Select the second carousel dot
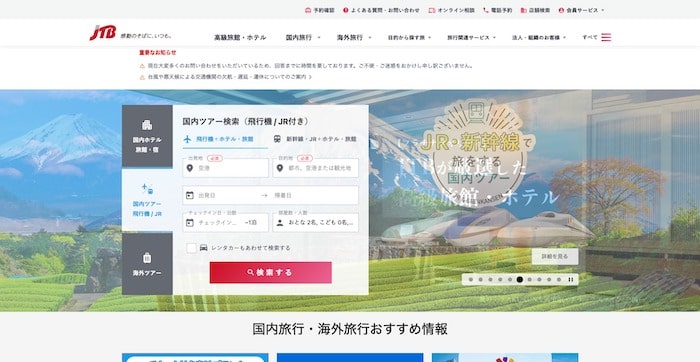This screenshot has height=362, width=700. pyautogui.click(x=480, y=279)
